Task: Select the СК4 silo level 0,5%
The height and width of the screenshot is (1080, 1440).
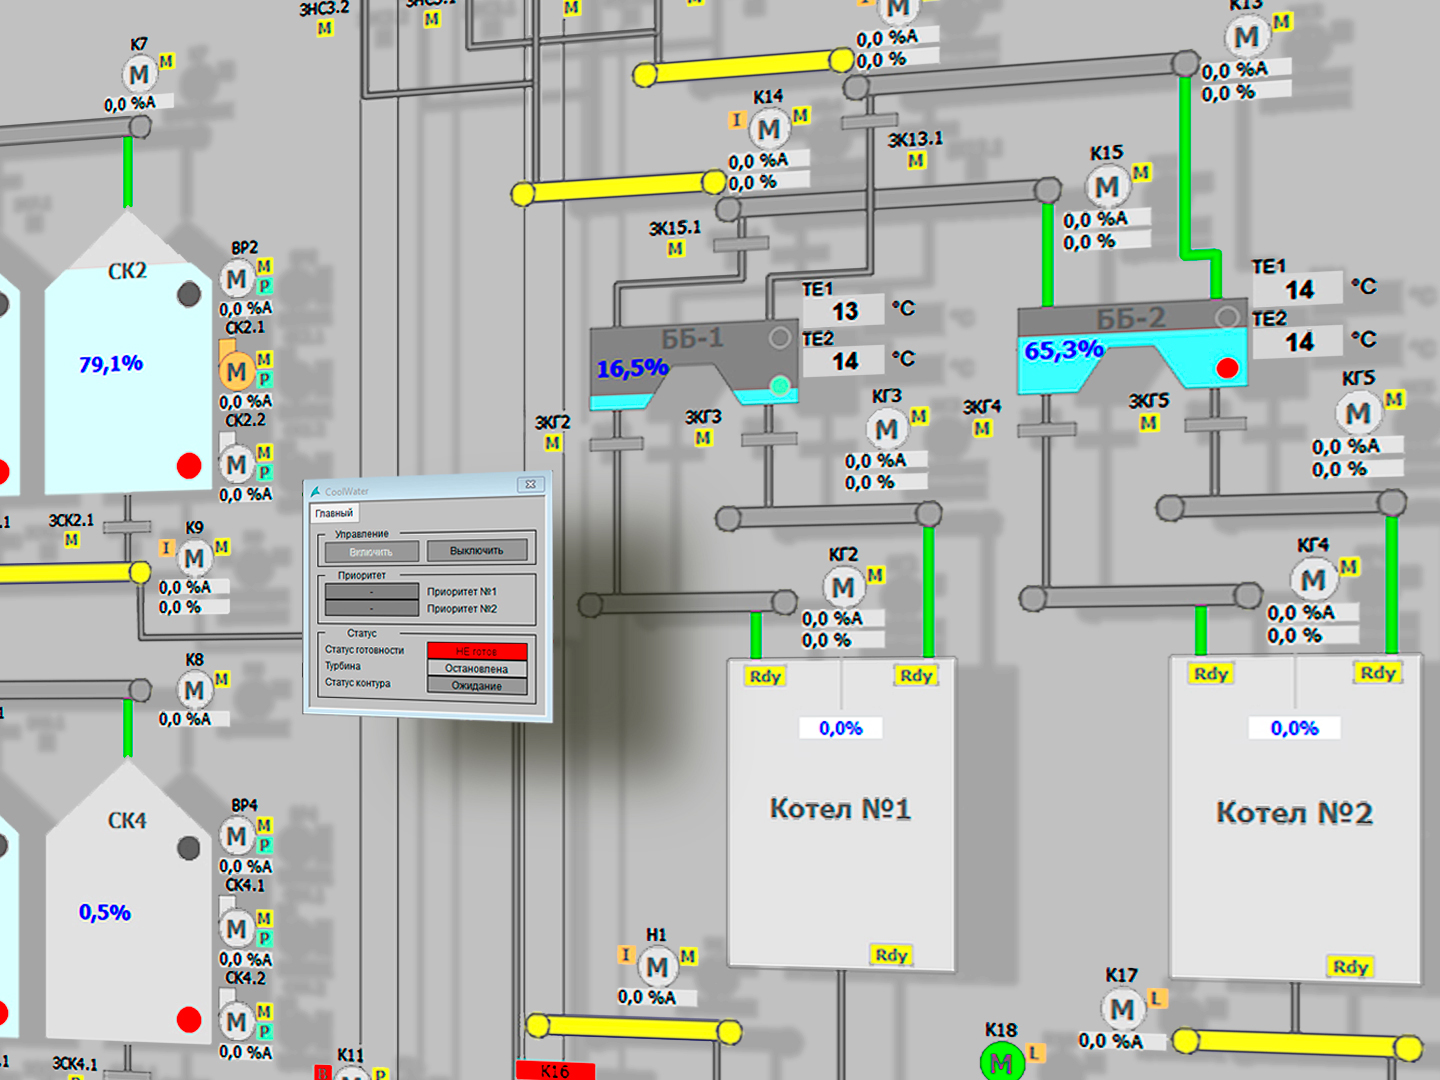Action: (105, 912)
